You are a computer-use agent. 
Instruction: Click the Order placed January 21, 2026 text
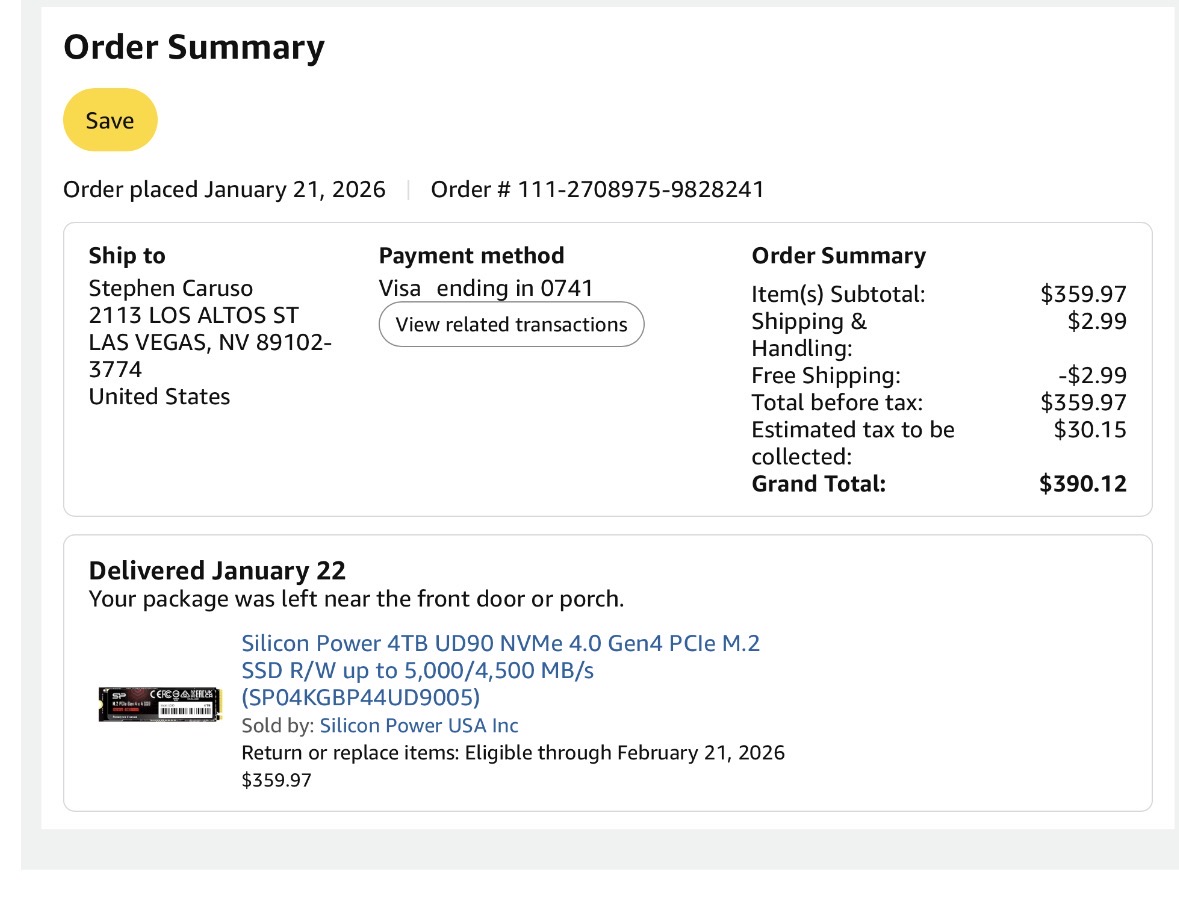click(224, 190)
